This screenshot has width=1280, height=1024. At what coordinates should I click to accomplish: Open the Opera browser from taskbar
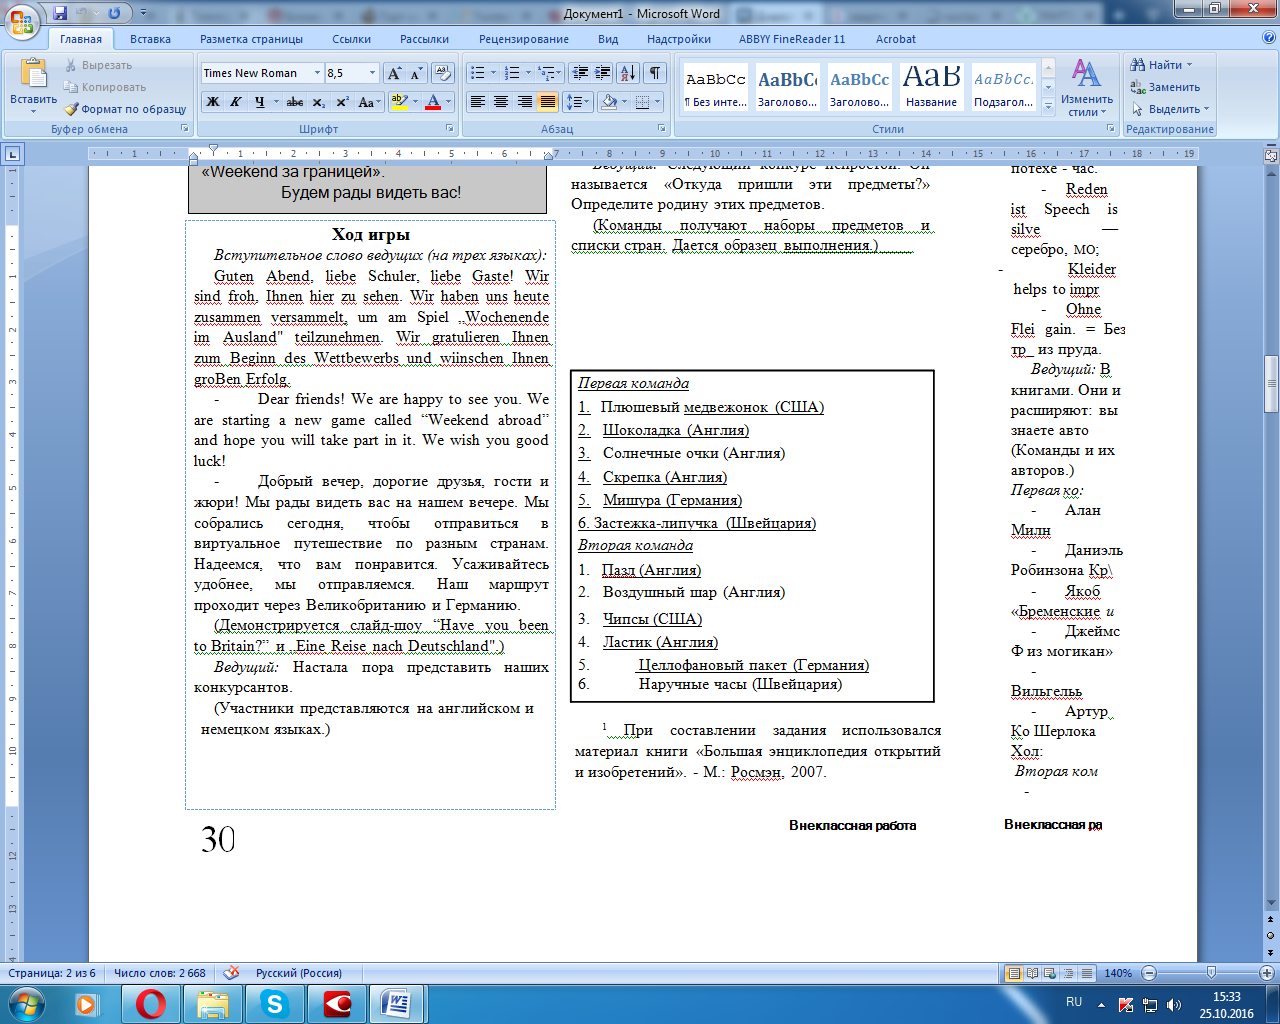(151, 1004)
